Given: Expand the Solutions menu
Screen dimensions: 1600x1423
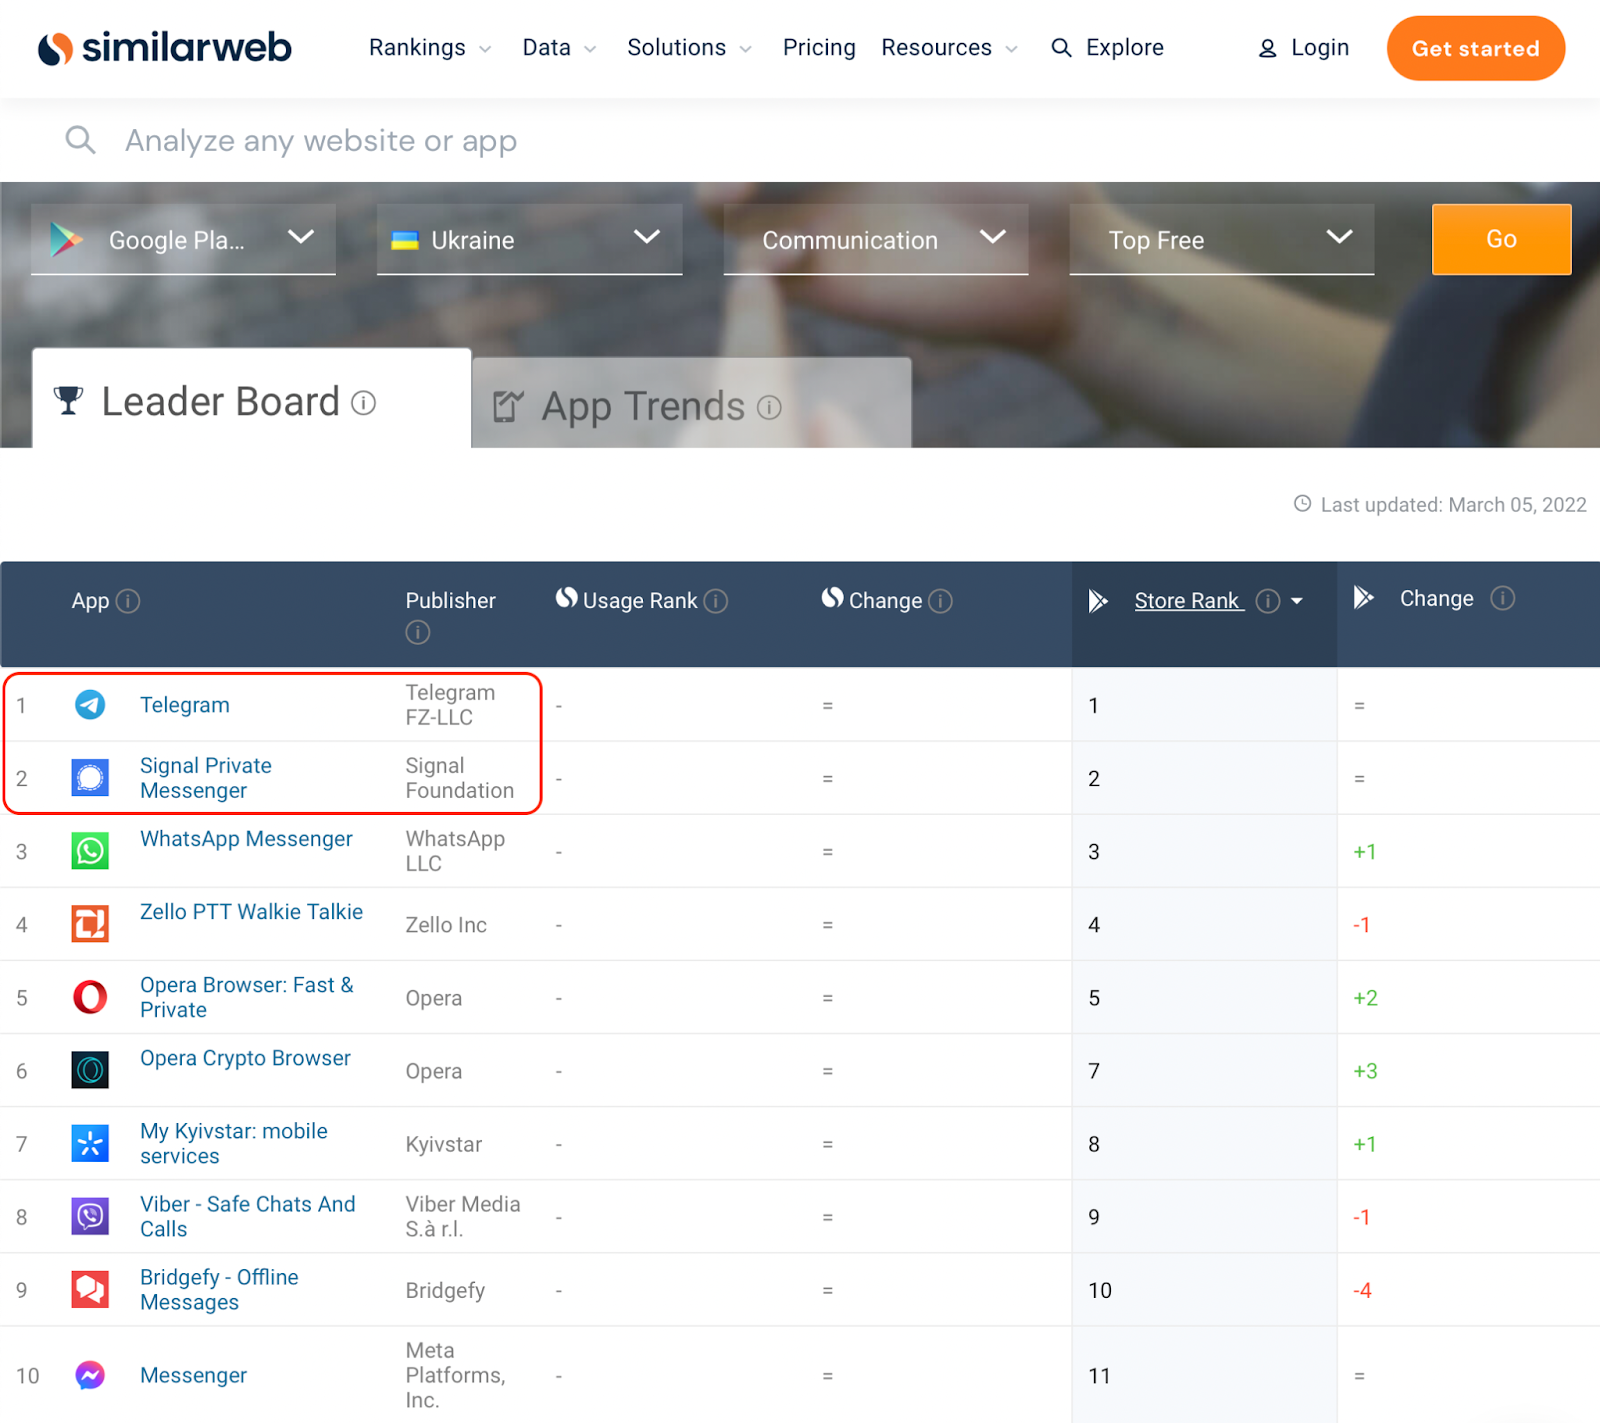Looking at the screenshot, I should click(689, 48).
